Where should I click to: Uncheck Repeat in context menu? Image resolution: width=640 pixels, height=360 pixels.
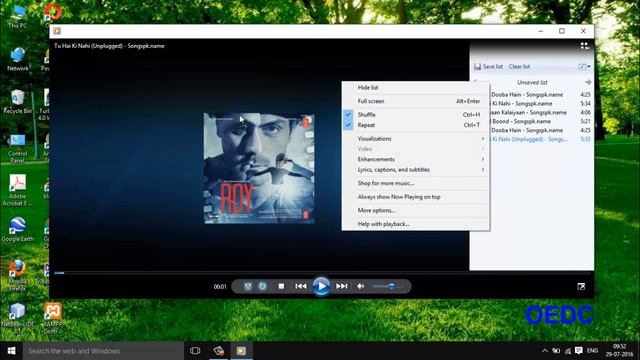coord(416,125)
